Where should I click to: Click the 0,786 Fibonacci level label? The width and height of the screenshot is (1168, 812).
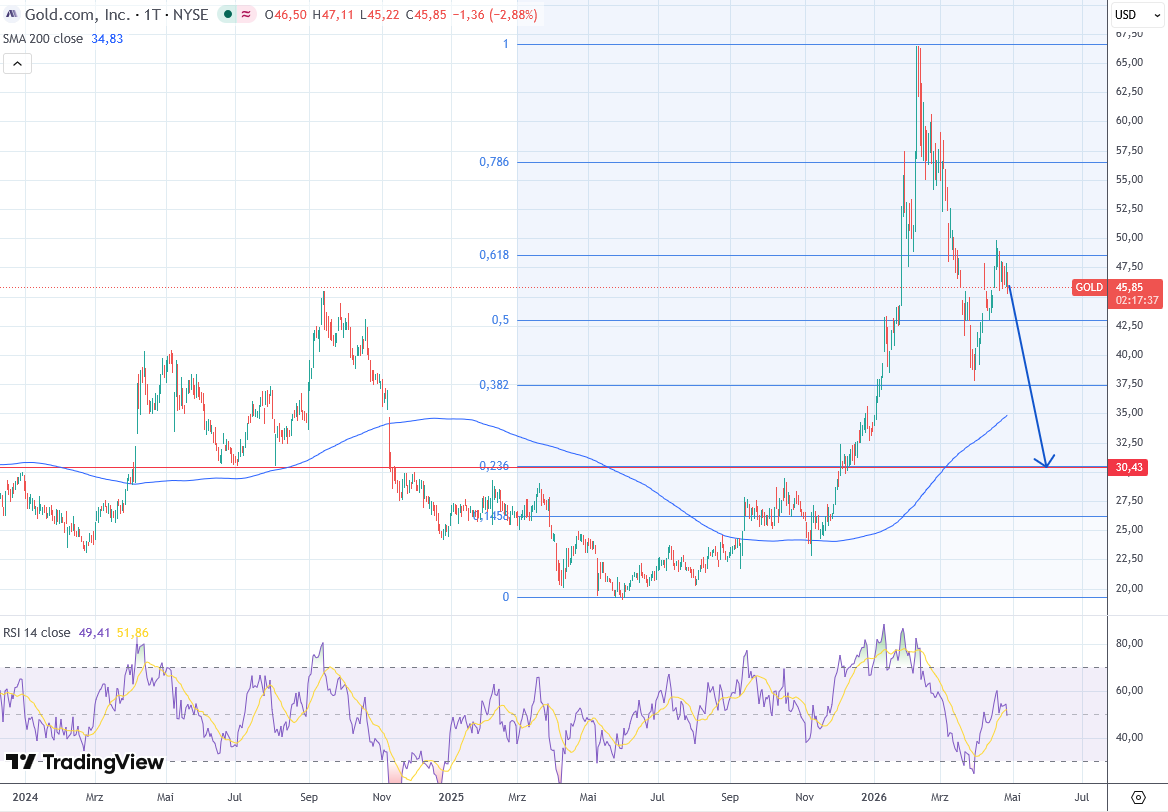pyautogui.click(x=494, y=161)
